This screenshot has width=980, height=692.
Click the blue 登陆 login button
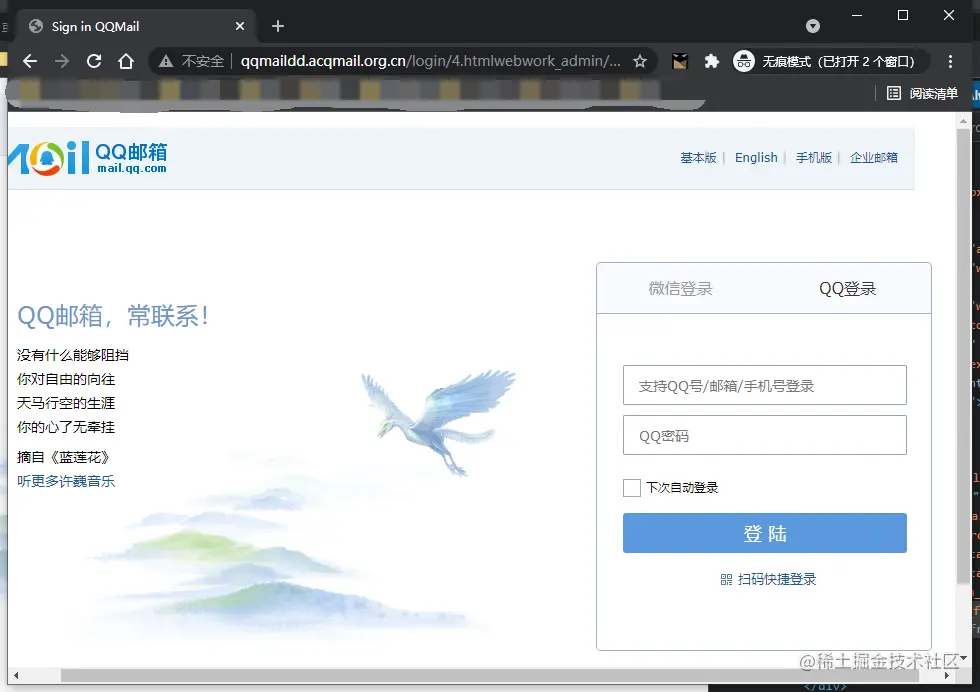[764, 533]
